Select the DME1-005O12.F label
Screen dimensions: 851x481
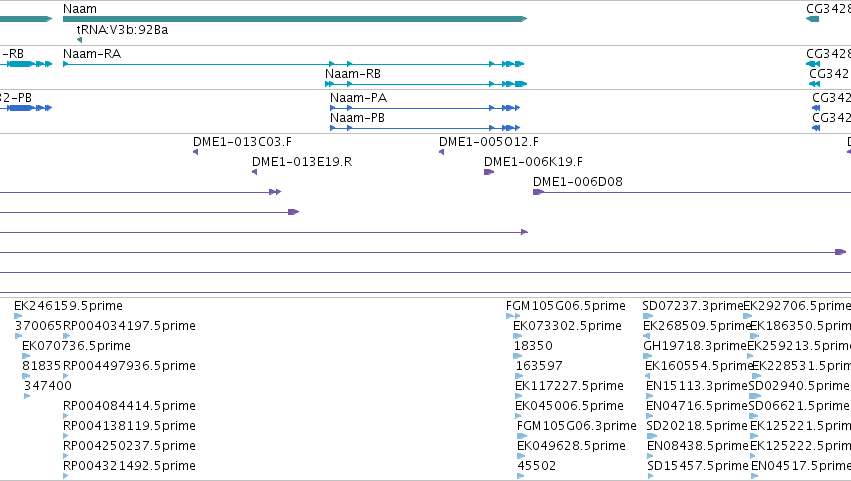coord(488,142)
